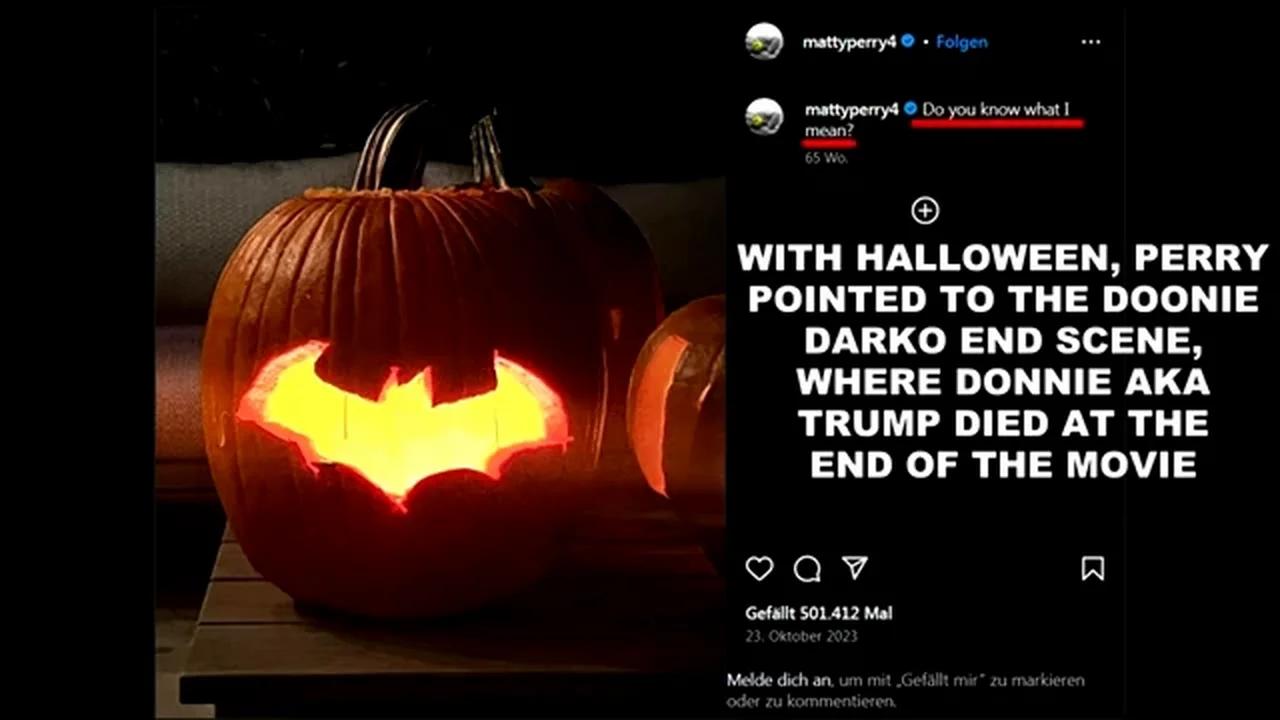The width and height of the screenshot is (1280, 720).
Task: Like the post with the heart icon
Action: click(759, 569)
